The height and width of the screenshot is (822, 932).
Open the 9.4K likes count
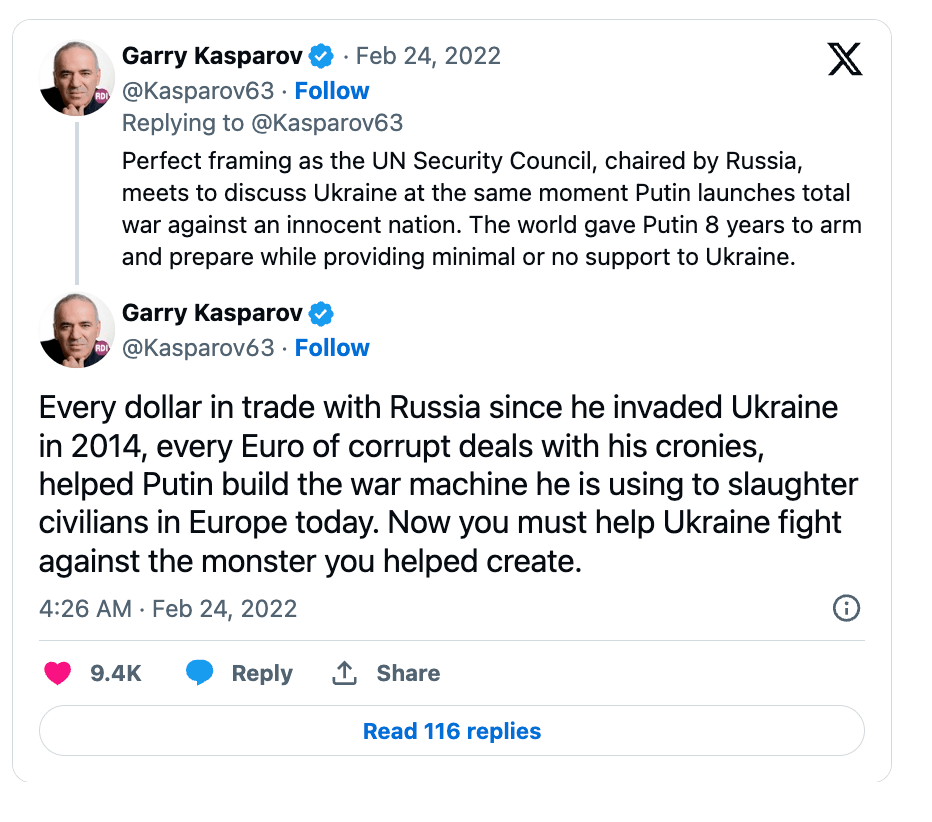116,673
